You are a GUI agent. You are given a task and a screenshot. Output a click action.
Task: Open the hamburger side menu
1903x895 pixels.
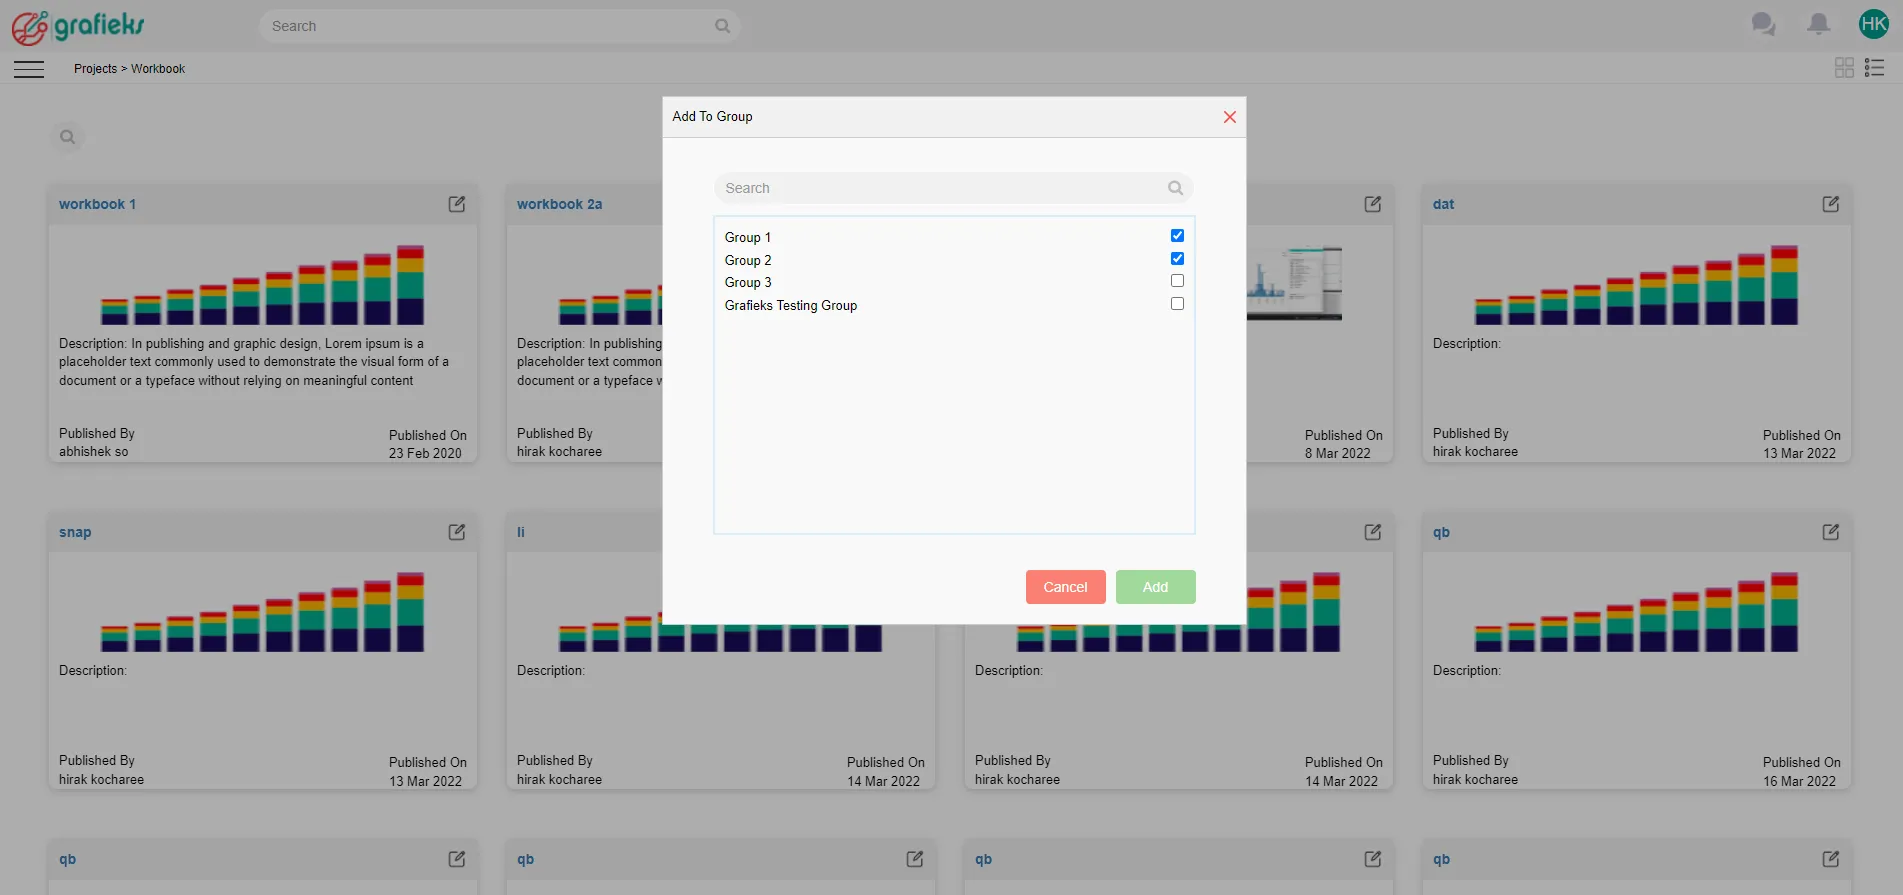pos(29,69)
